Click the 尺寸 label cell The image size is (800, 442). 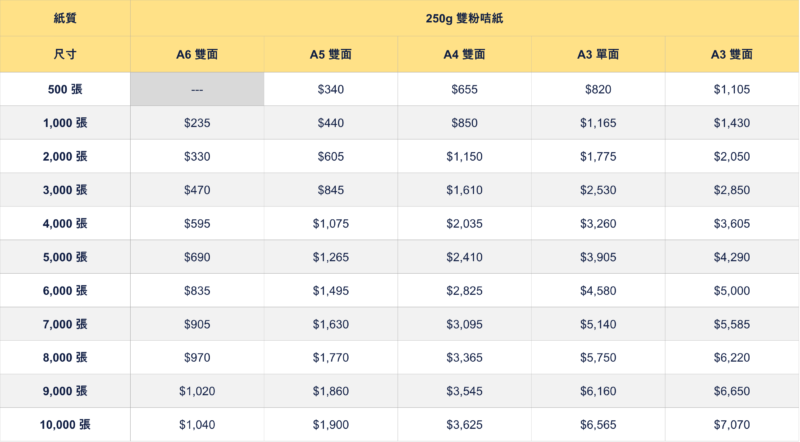click(x=65, y=54)
